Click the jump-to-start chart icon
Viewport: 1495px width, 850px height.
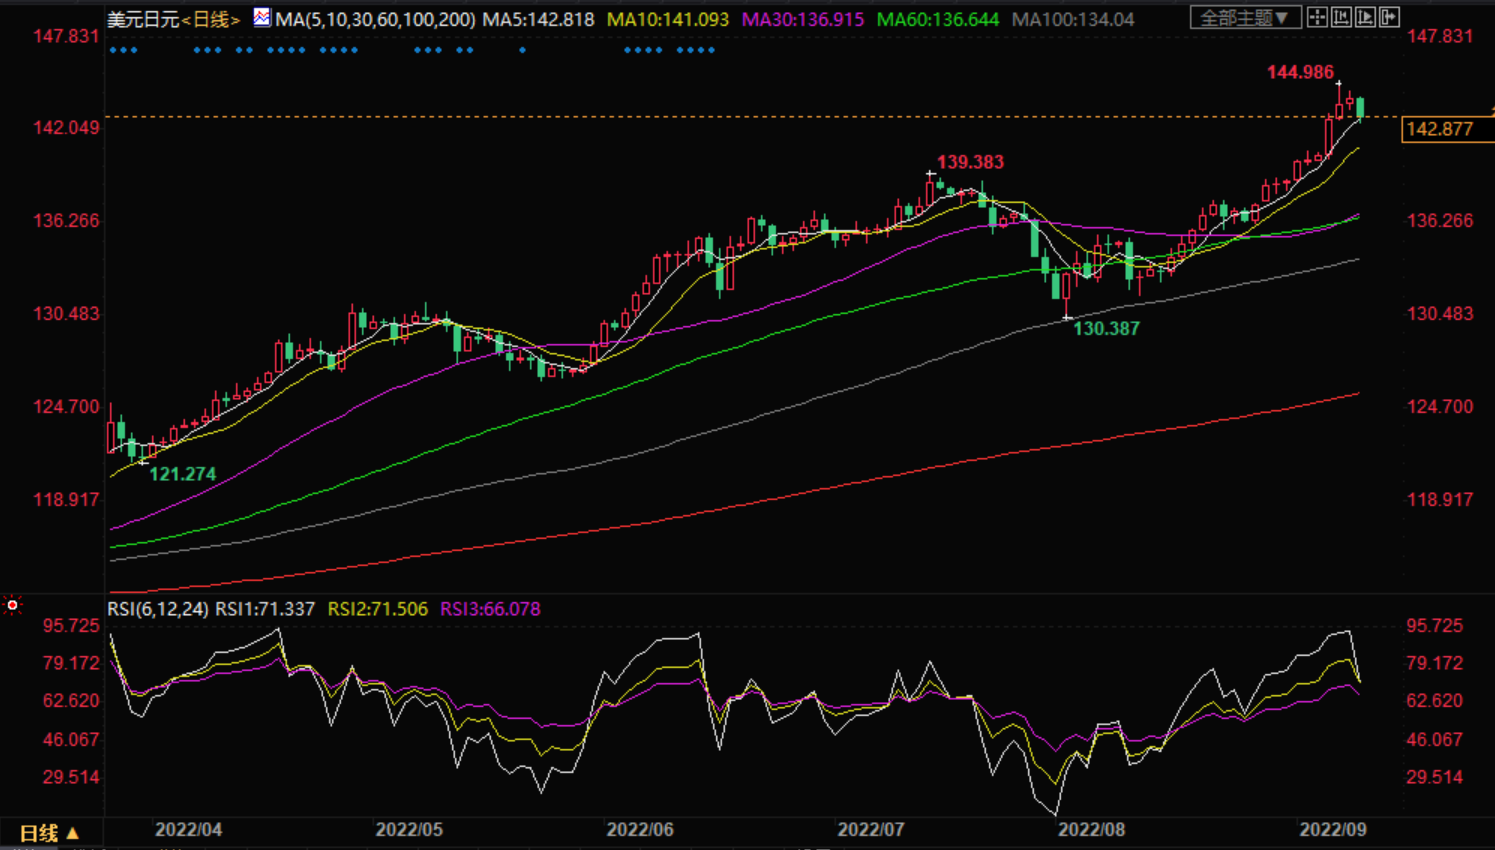tap(1341, 17)
